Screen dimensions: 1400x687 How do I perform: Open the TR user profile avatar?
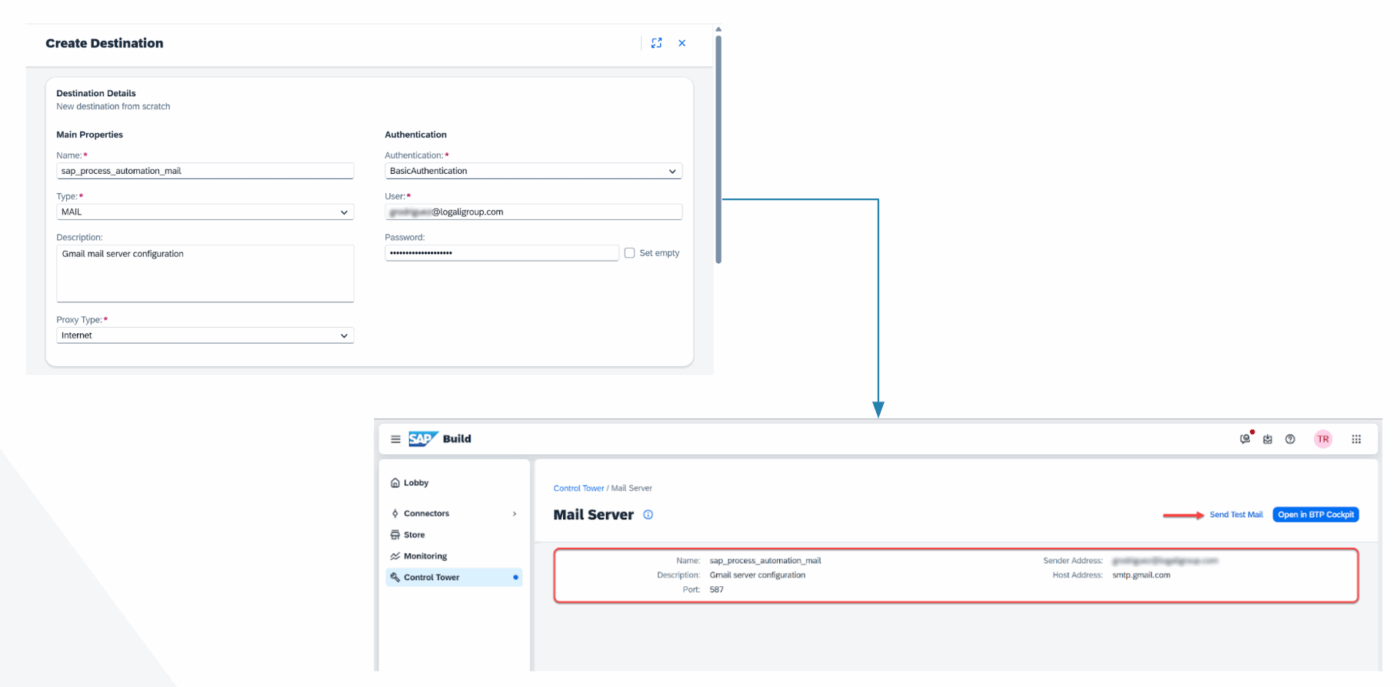1323,439
